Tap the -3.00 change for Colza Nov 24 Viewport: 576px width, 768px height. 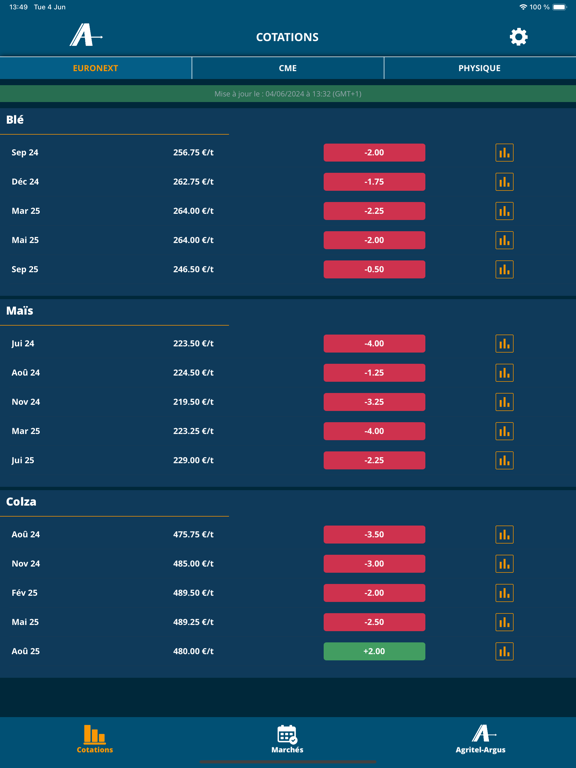(374, 564)
